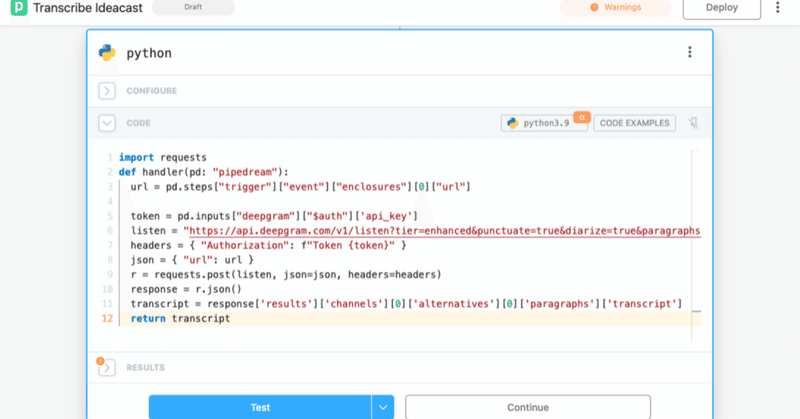The height and width of the screenshot is (419, 800).
Task: Click the Warnings indicator icon
Action: coord(594,7)
